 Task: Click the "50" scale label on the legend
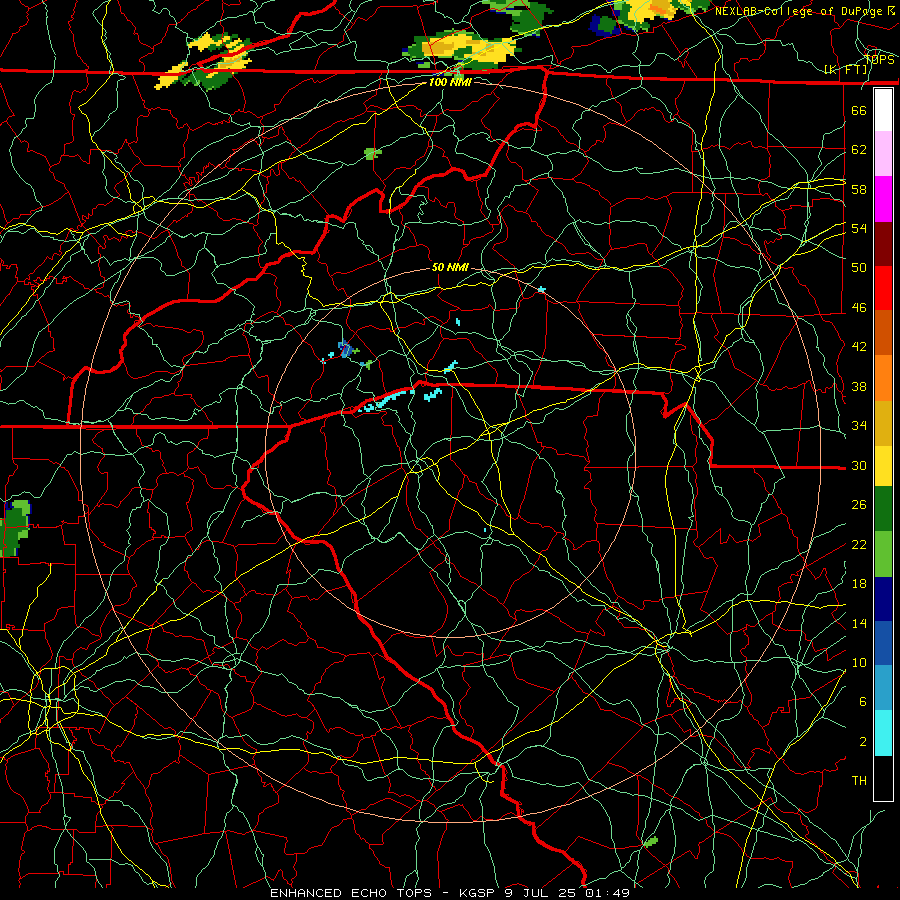pos(859,268)
